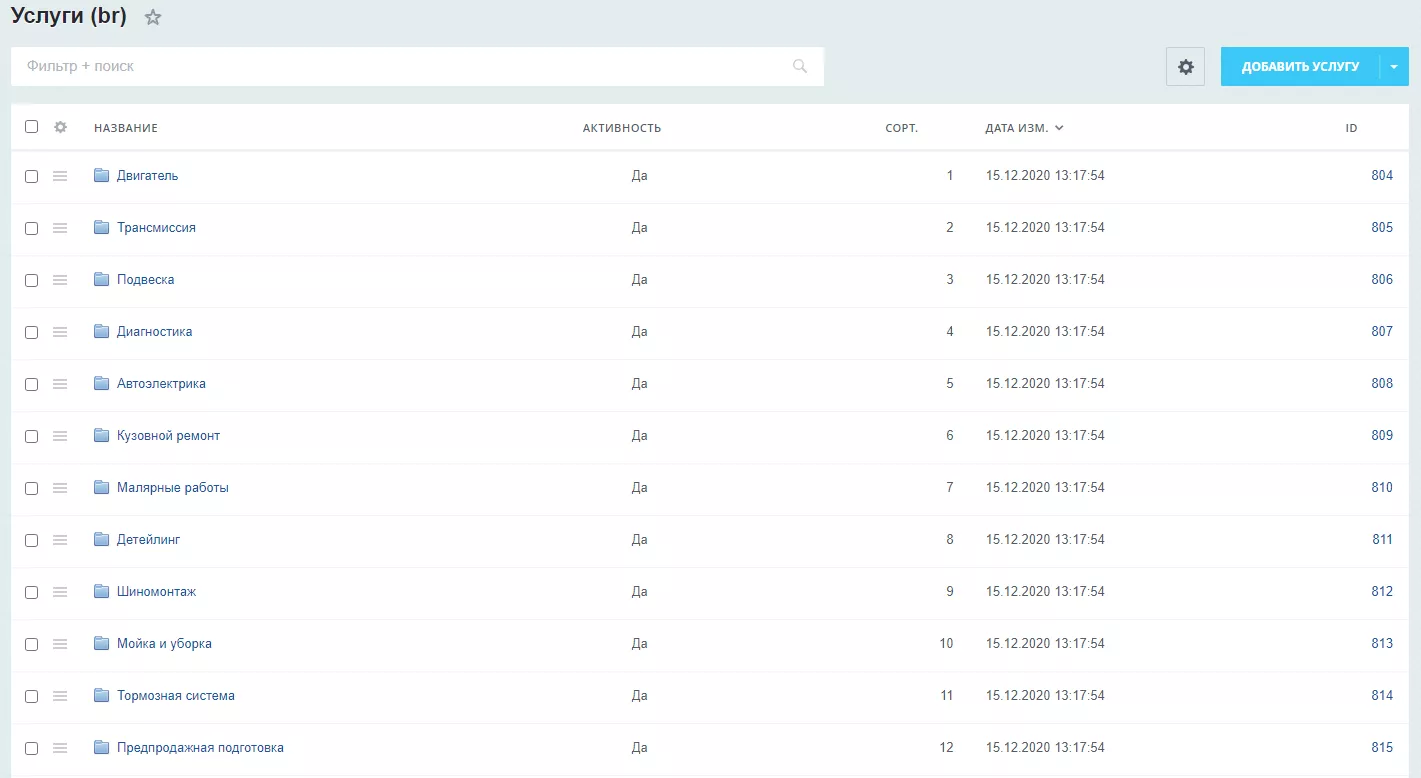Open column settings gear in table header

click(60, 127)
